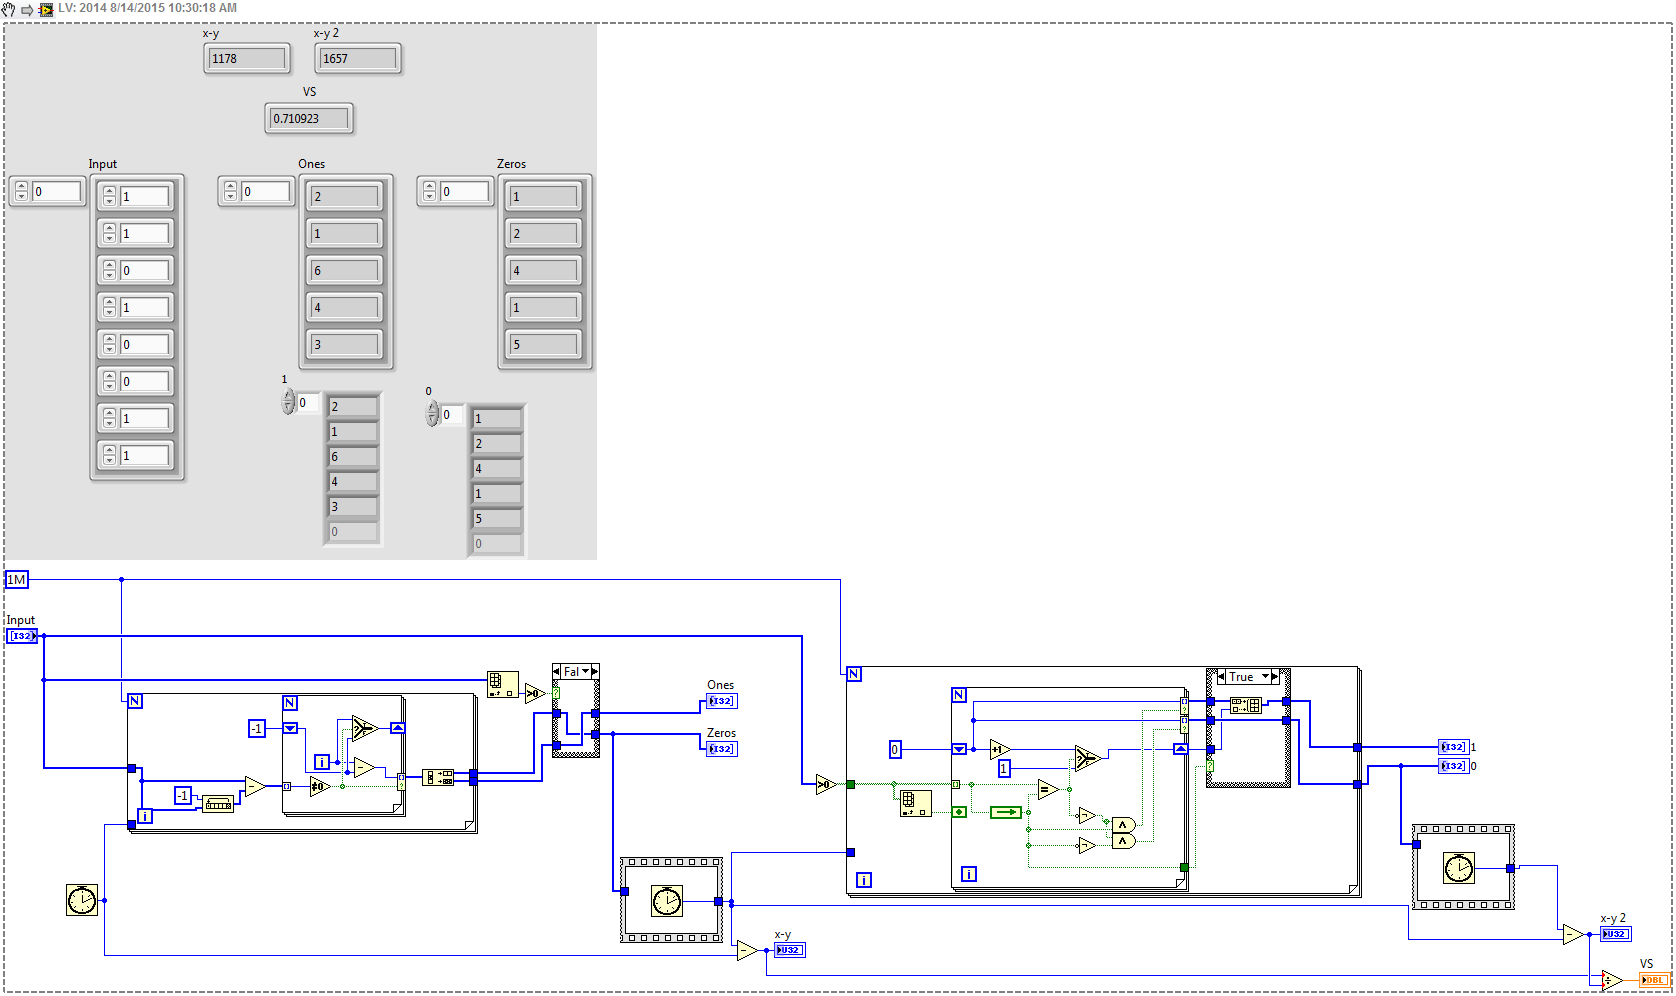Click the Zeros array element showing 5
The width and height of the screenshot is (1676, 996).
544,344
